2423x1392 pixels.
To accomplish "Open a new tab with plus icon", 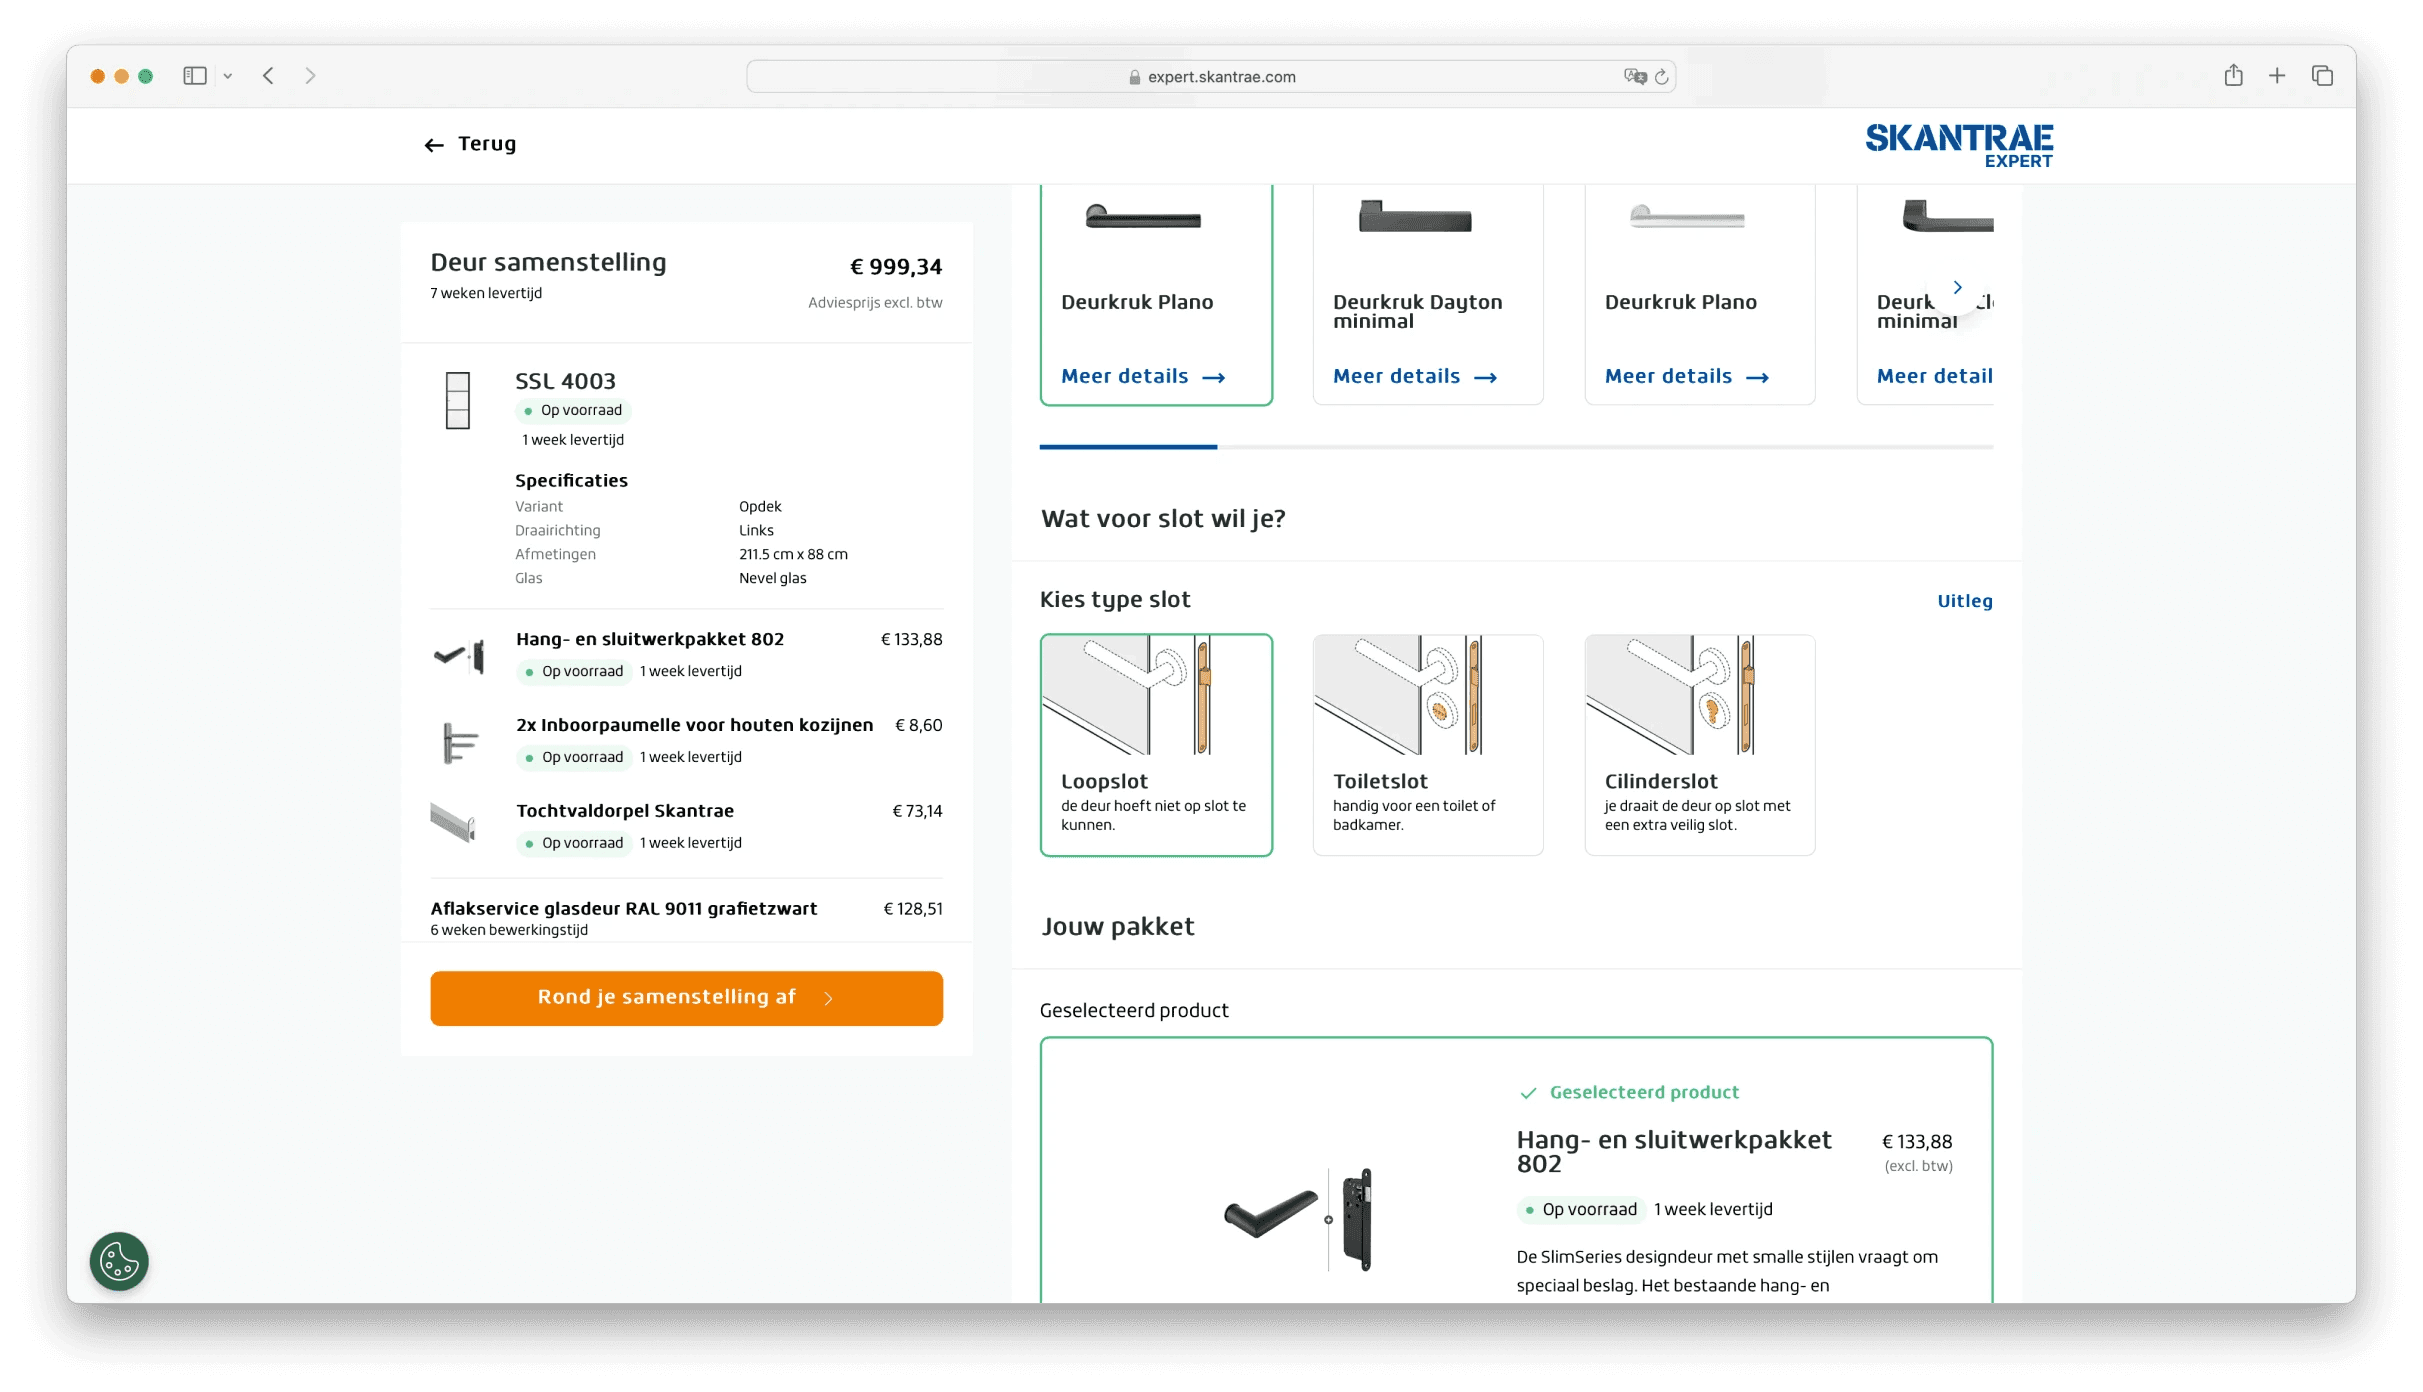I will (2277, 76).
